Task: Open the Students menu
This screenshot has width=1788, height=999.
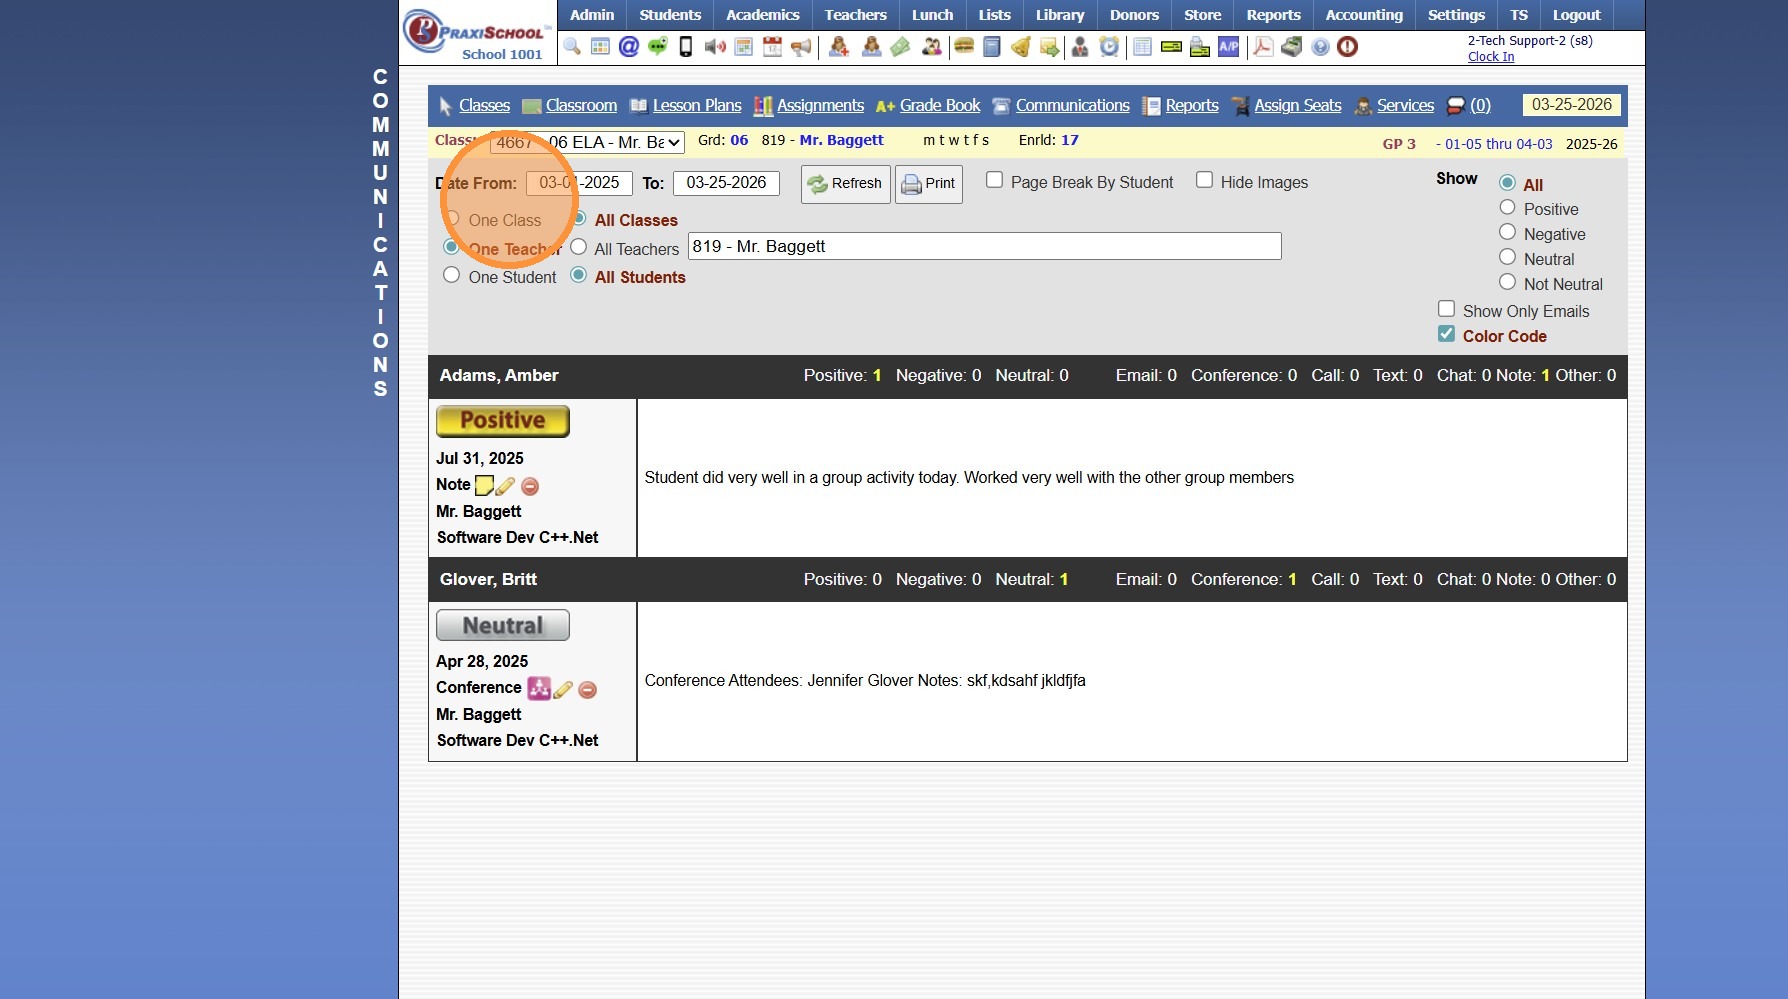Action: tap(670, 15)
